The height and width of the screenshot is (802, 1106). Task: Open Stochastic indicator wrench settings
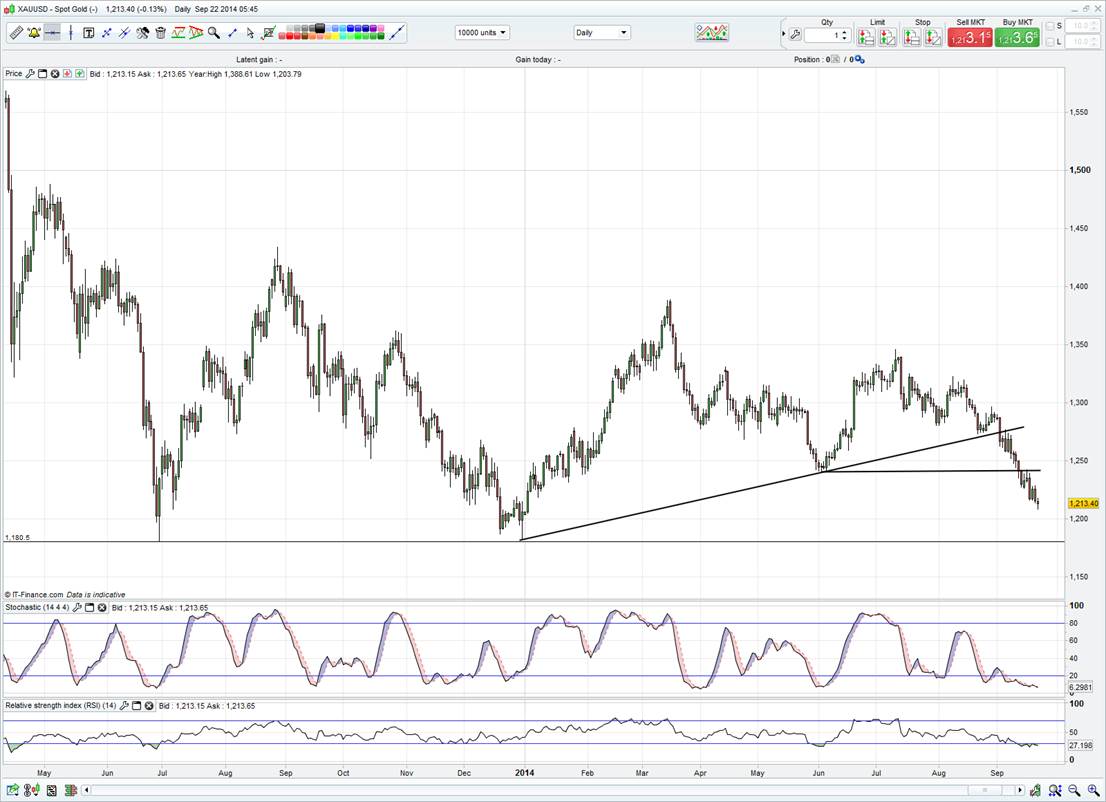click(x=77, y=608)
